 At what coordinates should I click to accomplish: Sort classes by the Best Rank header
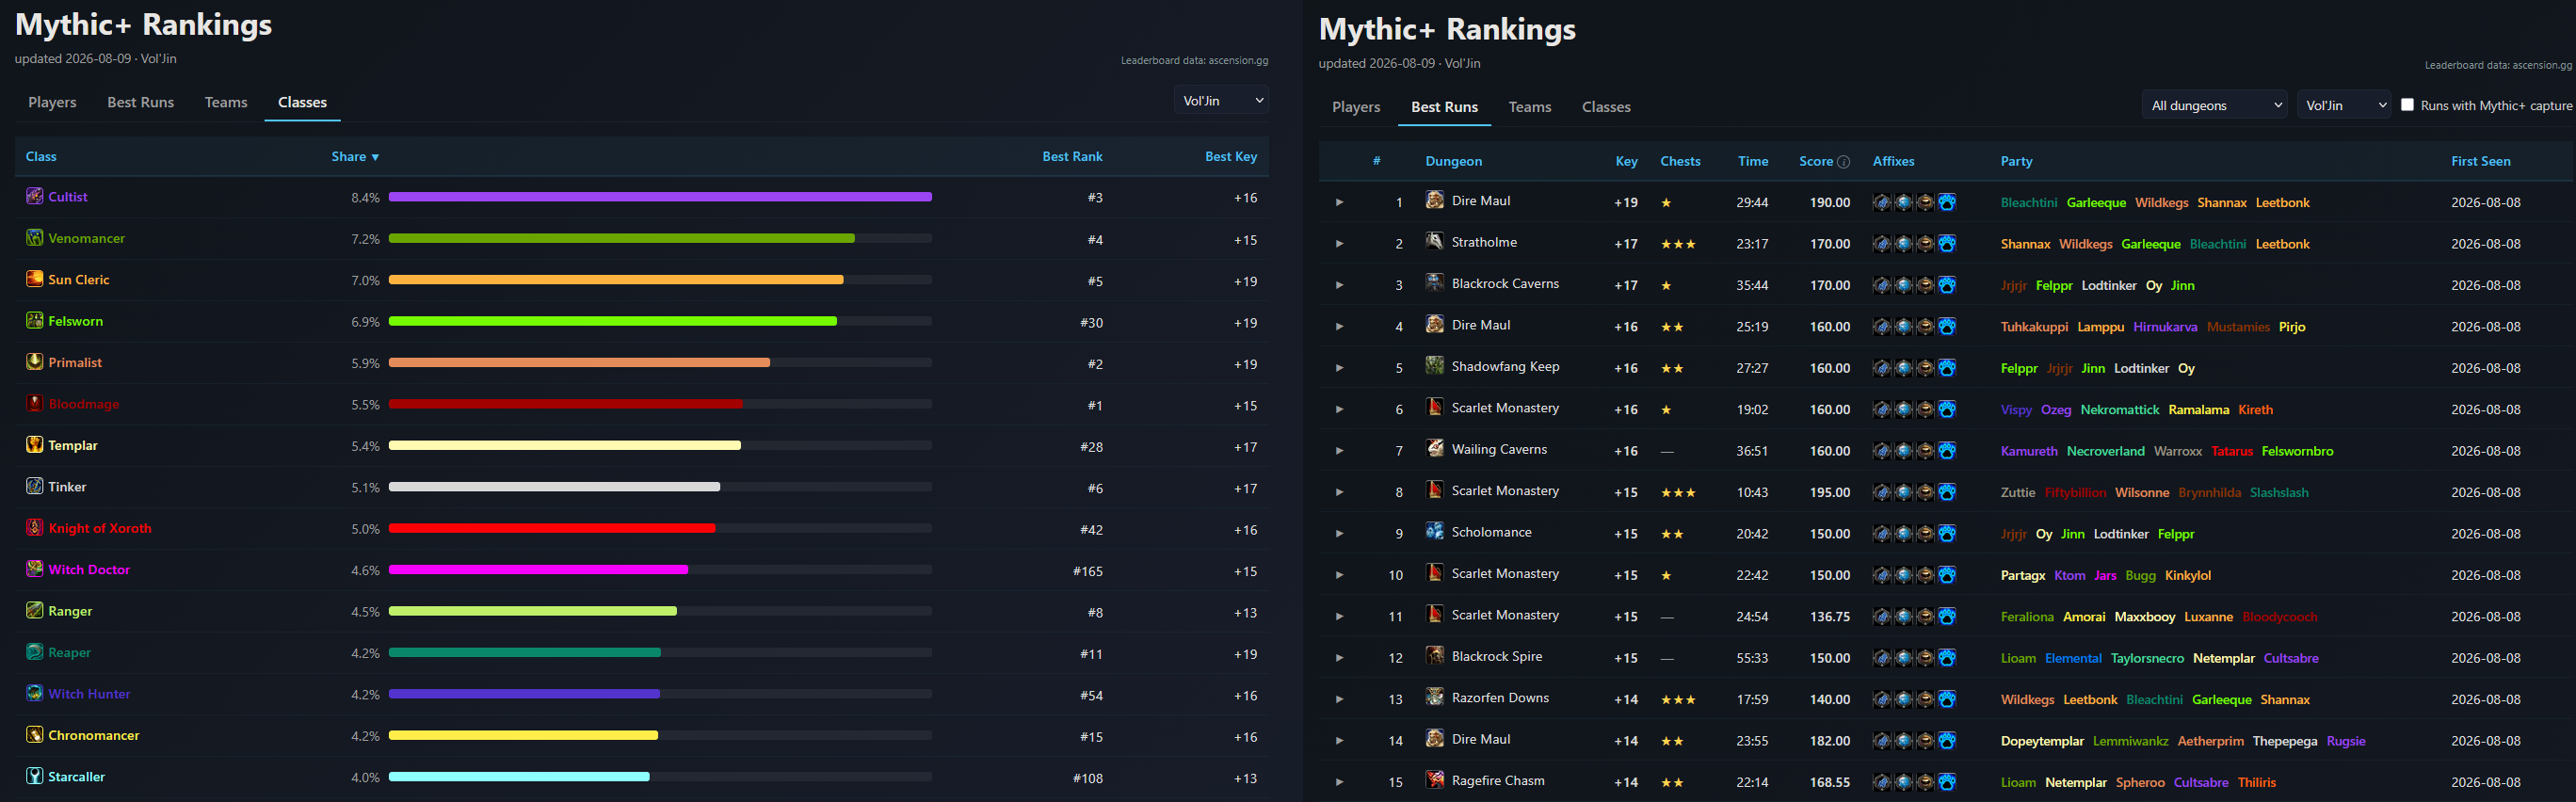pyautogui.click(x=1072, y=157)
